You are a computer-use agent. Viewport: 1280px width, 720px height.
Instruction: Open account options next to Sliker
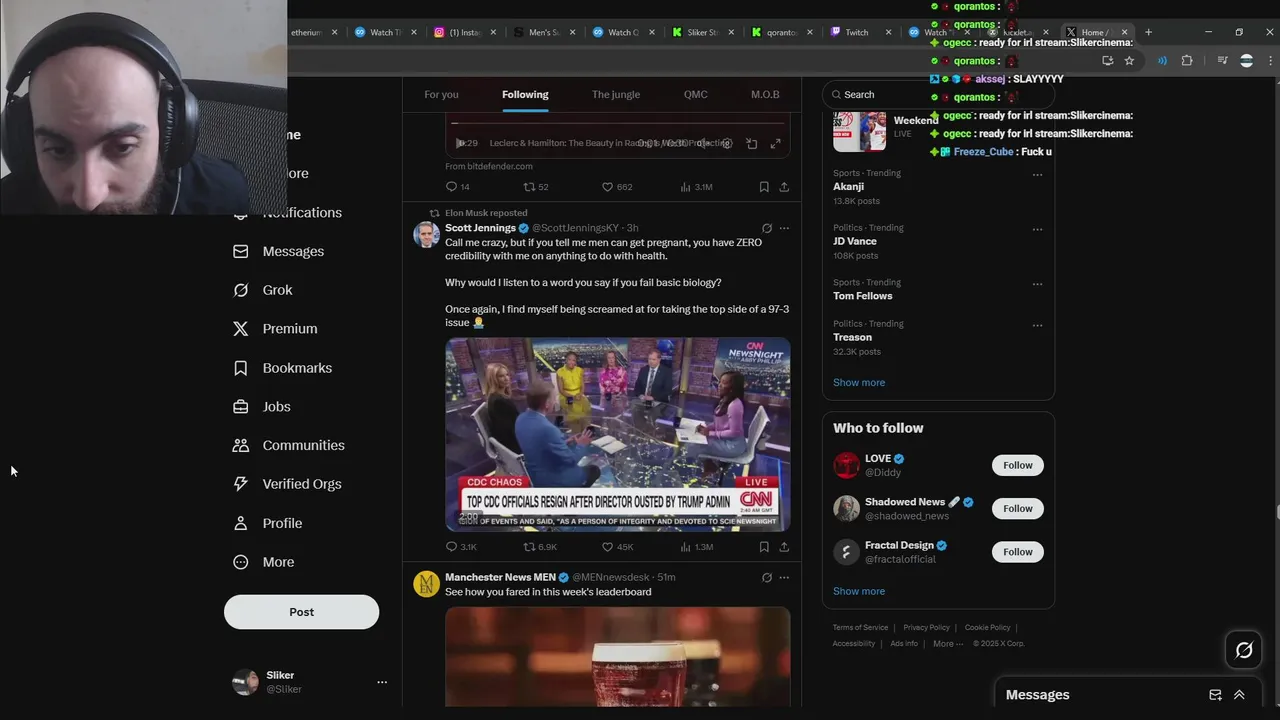coord(382,682)
